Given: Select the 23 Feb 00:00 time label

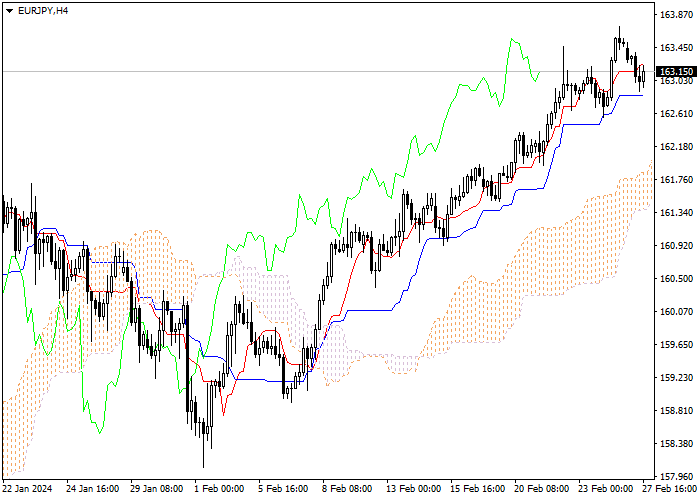Looking at the screenshot, I should [x=606, y=489].
